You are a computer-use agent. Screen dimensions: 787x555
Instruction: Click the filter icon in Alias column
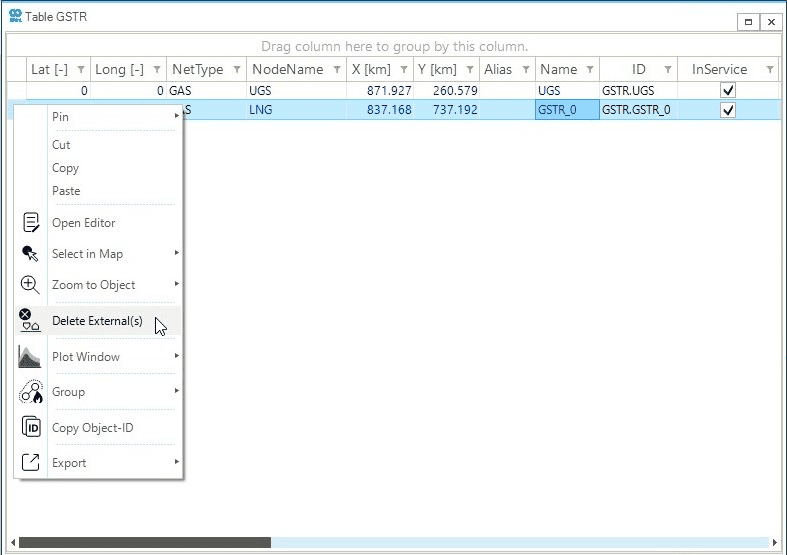pos(526,70)
